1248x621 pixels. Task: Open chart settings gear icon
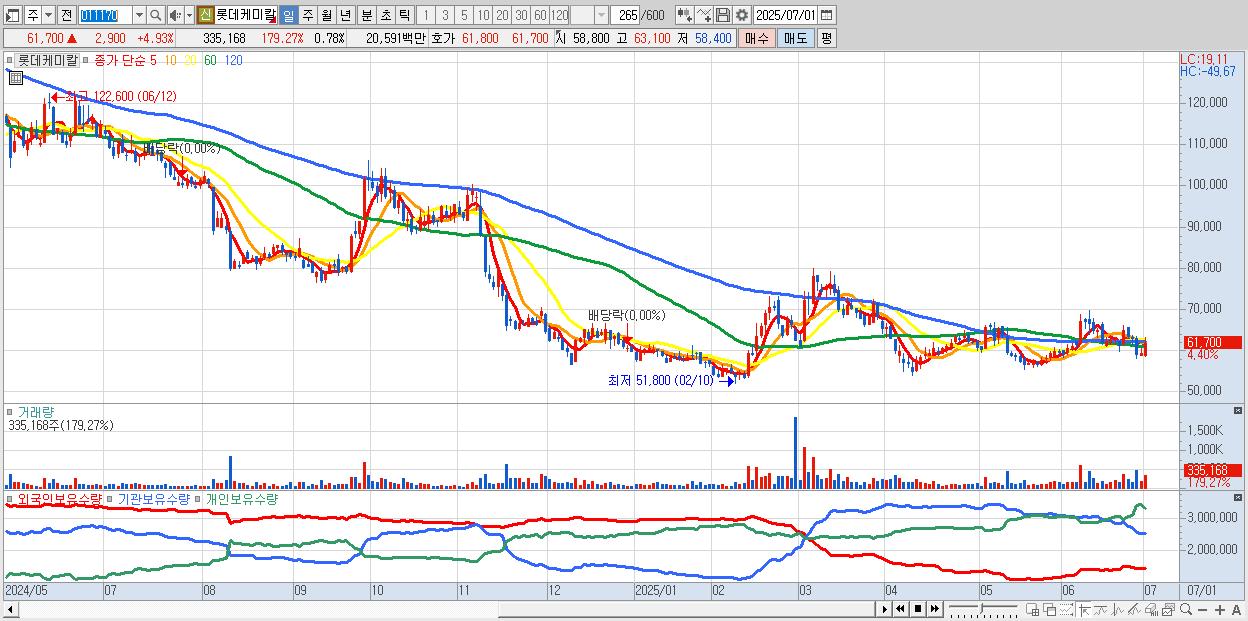pyautogui.click(x=741, y=15)
